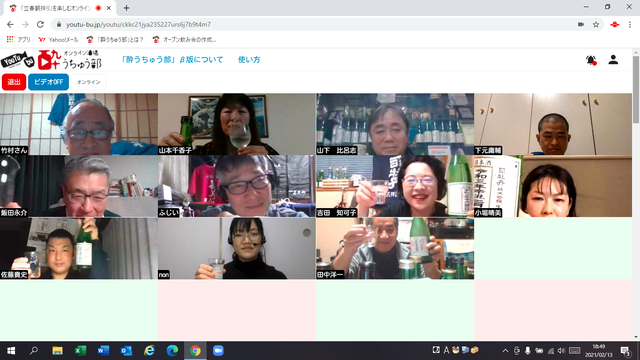This screenshot has height=360, width=640.
Task: Click the red extension icon in the toolbar
Action: (614, 24)
